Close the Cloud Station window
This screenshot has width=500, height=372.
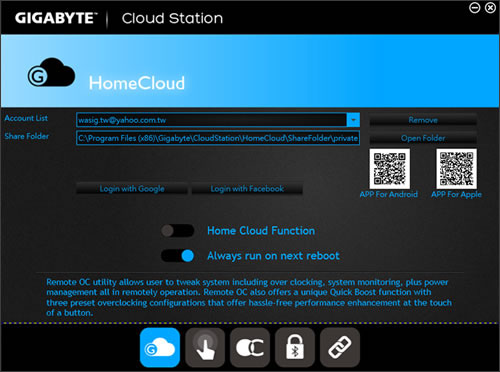point(490,8)
